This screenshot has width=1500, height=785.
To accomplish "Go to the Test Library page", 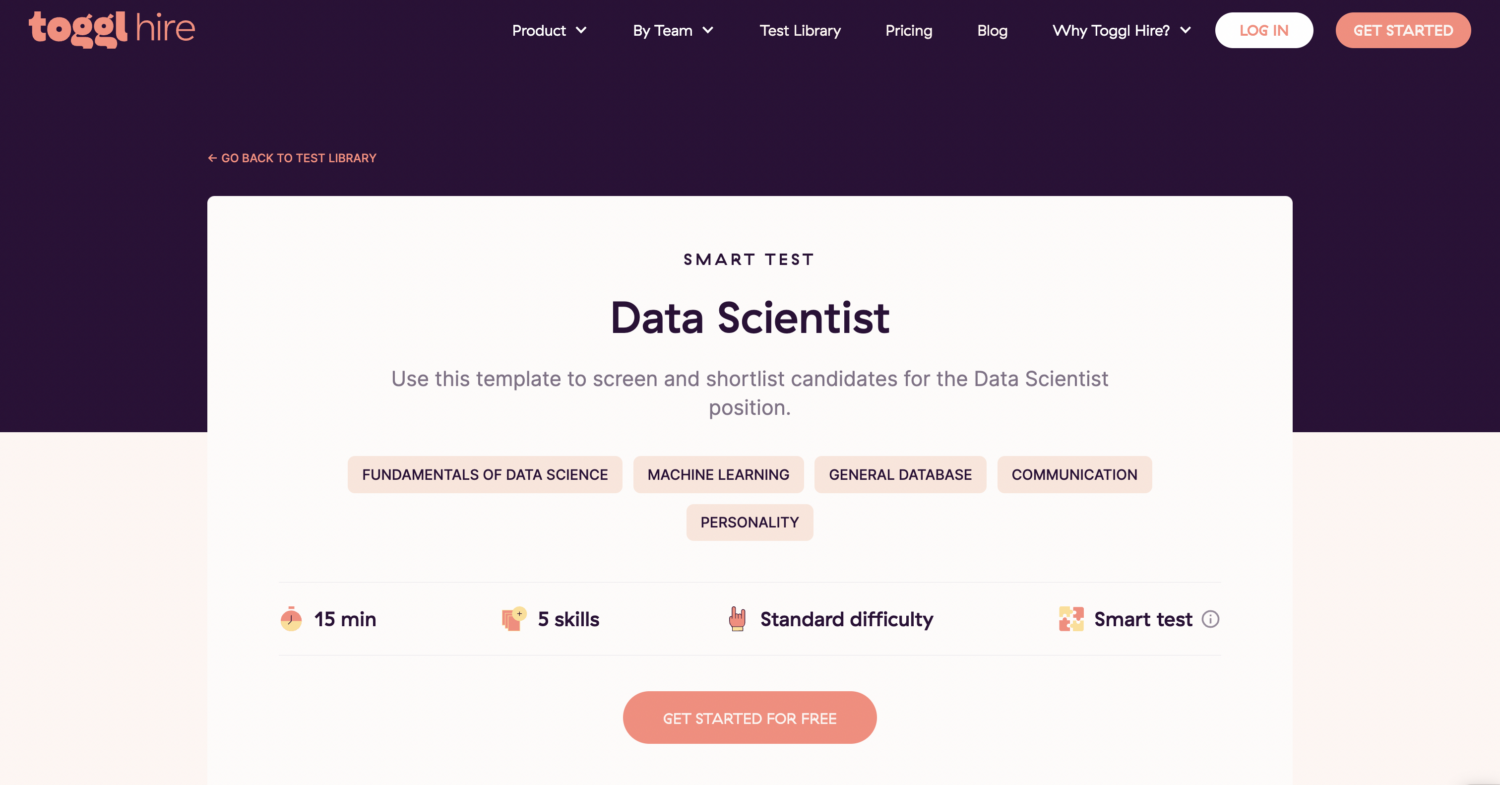I will pos(800,30).
